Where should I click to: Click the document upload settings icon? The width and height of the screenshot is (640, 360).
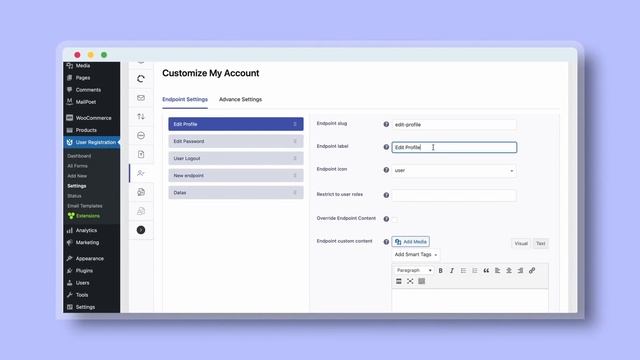click(x=141, y=154)
